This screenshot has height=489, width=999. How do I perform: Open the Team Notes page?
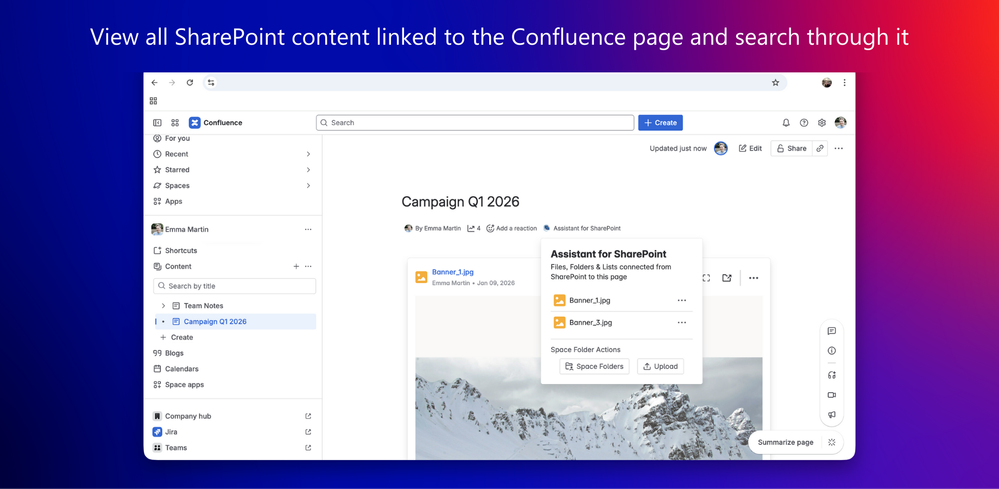203,306
